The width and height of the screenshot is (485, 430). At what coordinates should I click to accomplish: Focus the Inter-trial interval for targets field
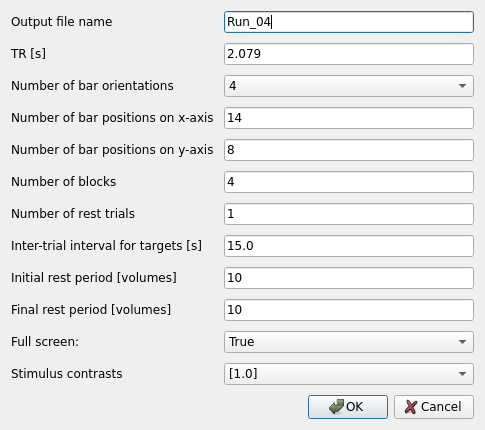pos(349,246)
